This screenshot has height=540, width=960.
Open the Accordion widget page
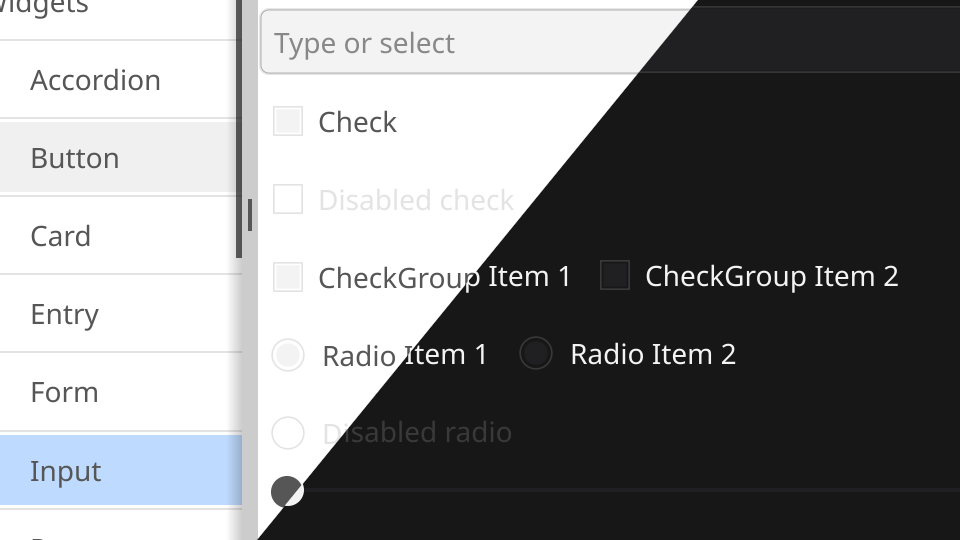coord(121,80)
